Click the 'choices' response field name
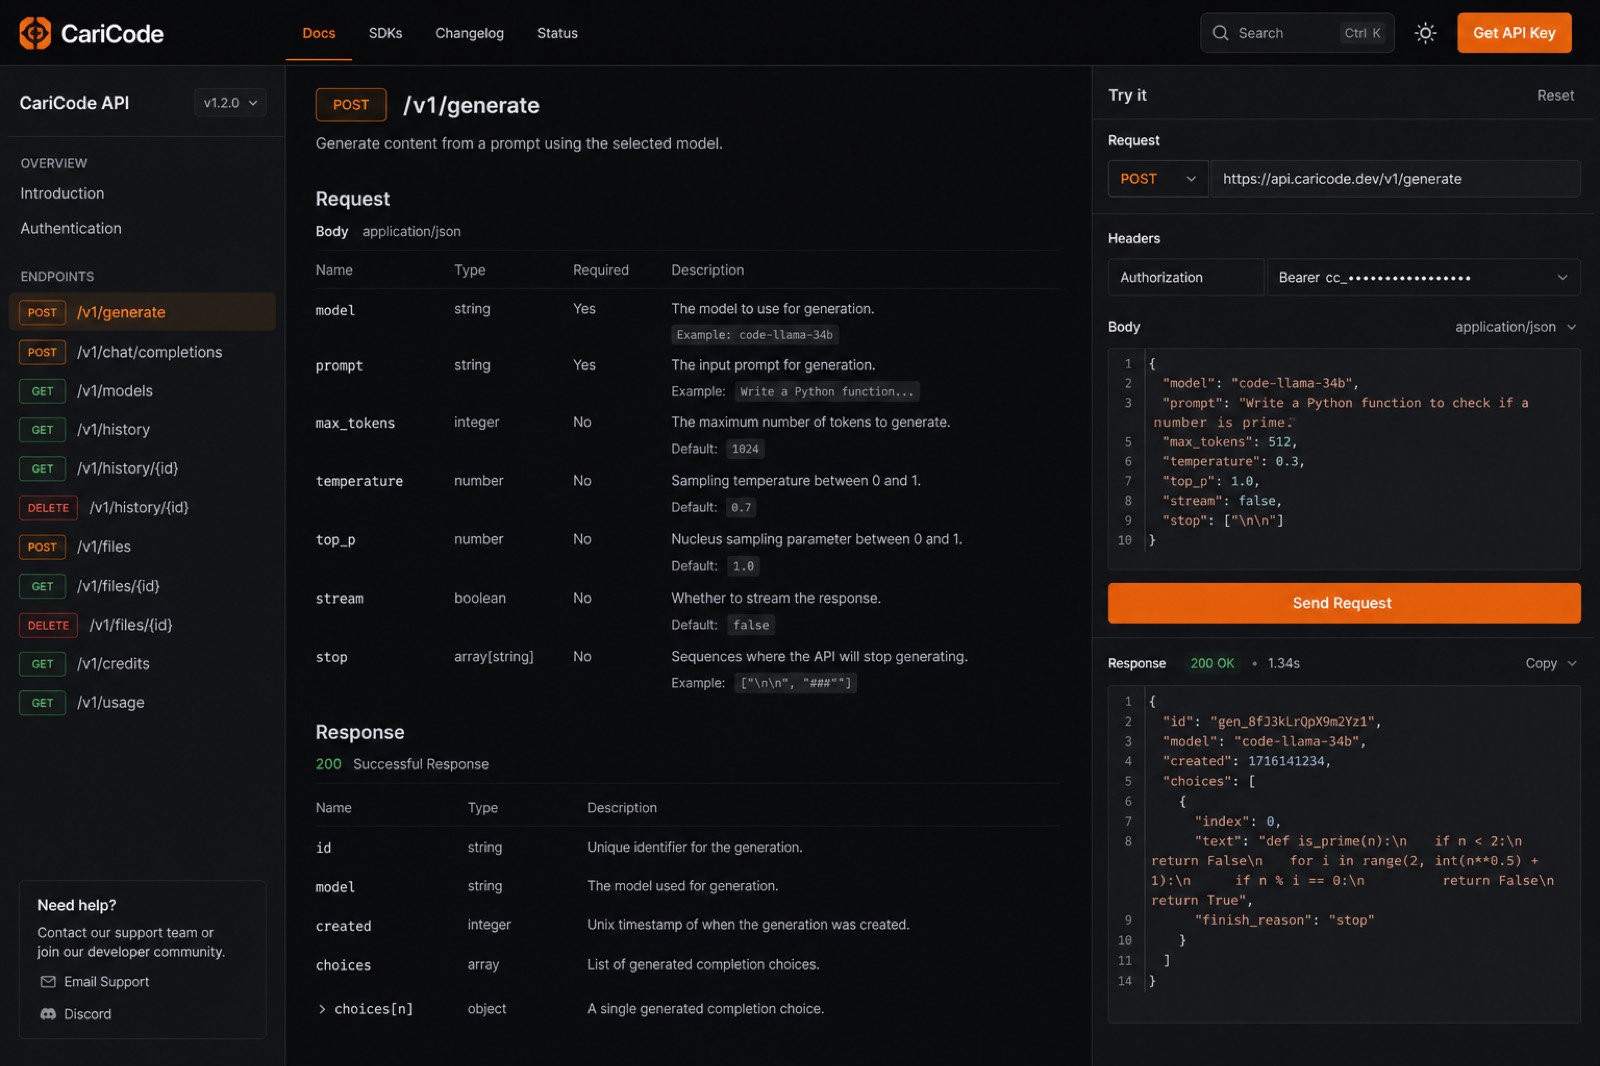Viewport: 1600px width, 1066px height. [343, 966]
